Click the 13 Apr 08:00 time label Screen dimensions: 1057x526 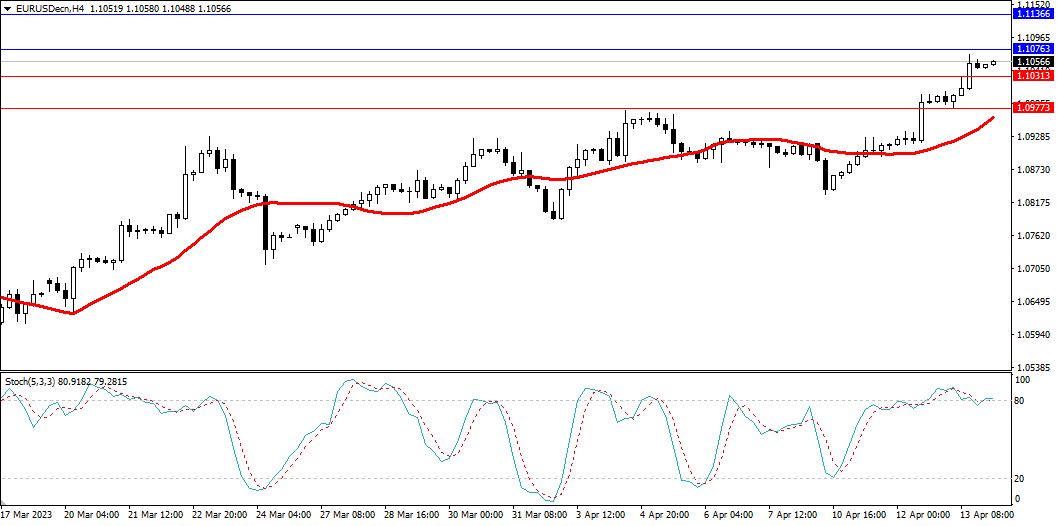[989, 515]
